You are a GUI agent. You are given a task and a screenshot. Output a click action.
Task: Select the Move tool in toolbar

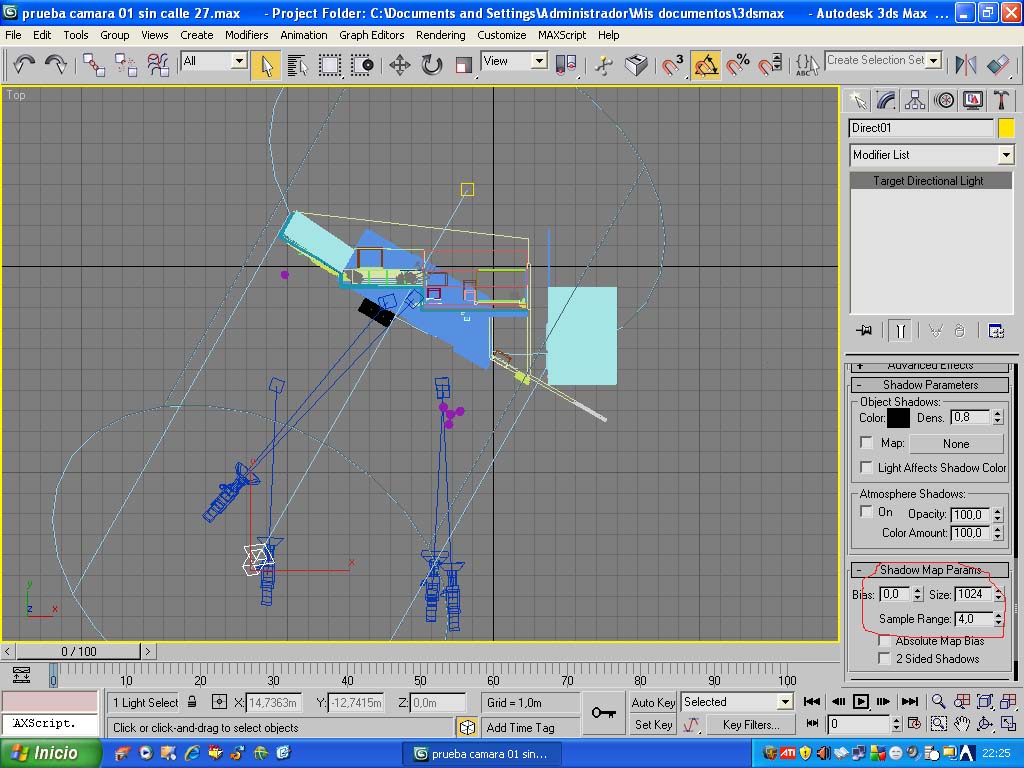[x=400, y=66]
